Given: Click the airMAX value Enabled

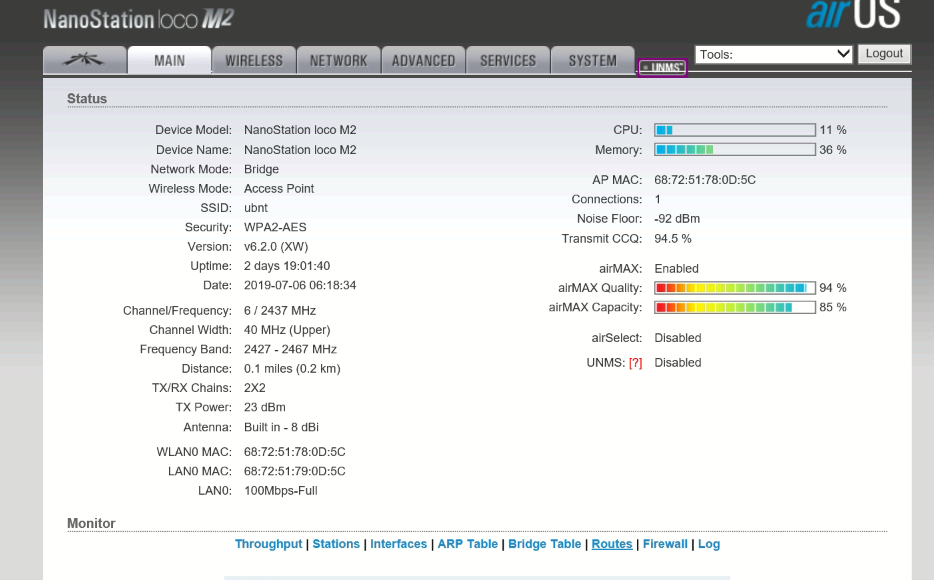Looking at the screenshot, I should pos(676,269).
